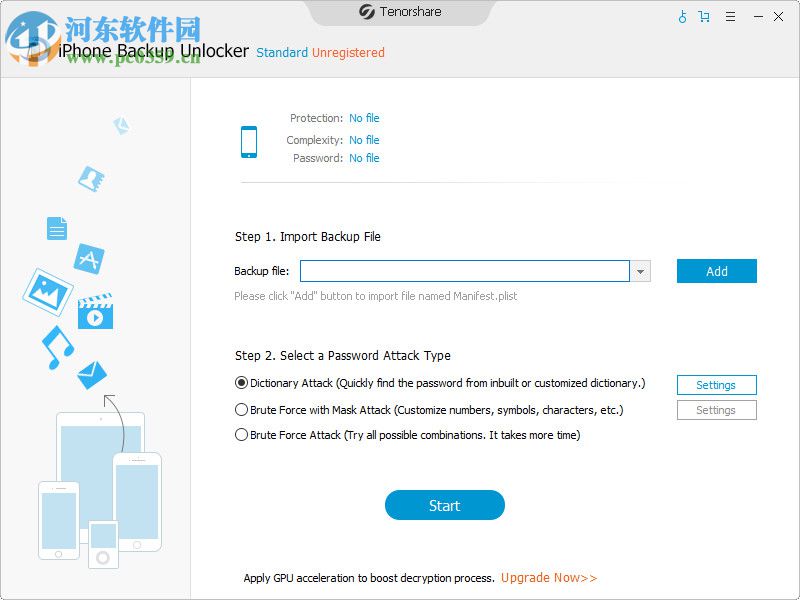Select Brute Force with Mask Attack

(x=241, y=409)
